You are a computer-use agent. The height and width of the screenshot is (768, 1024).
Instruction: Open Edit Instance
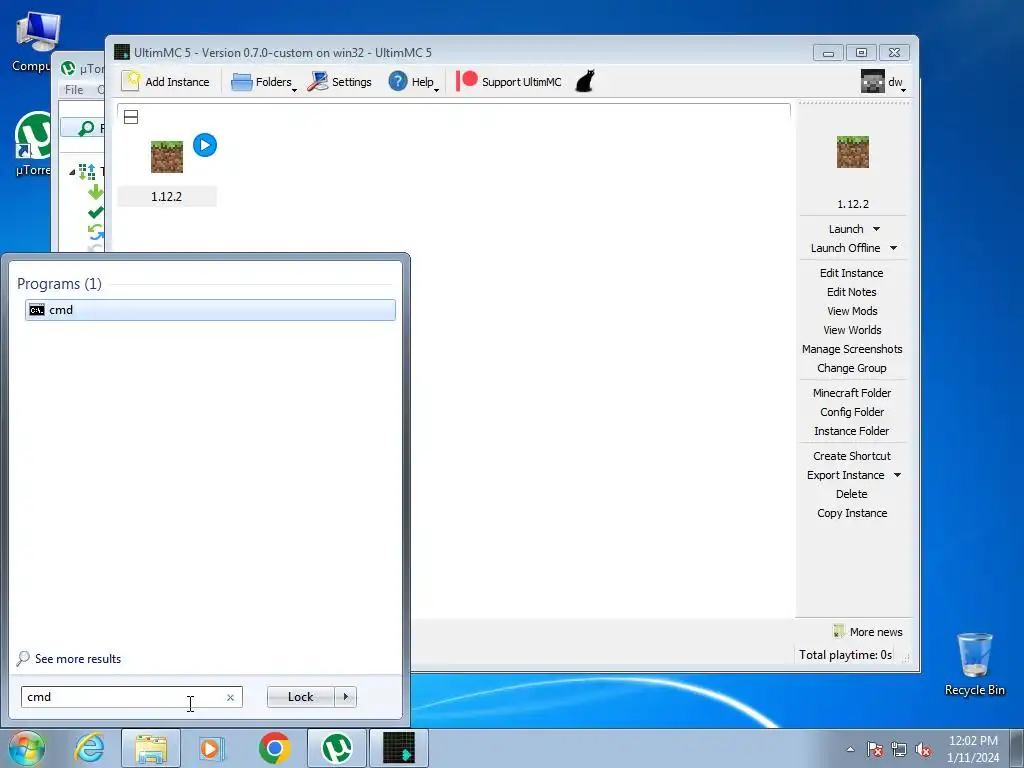852,273
